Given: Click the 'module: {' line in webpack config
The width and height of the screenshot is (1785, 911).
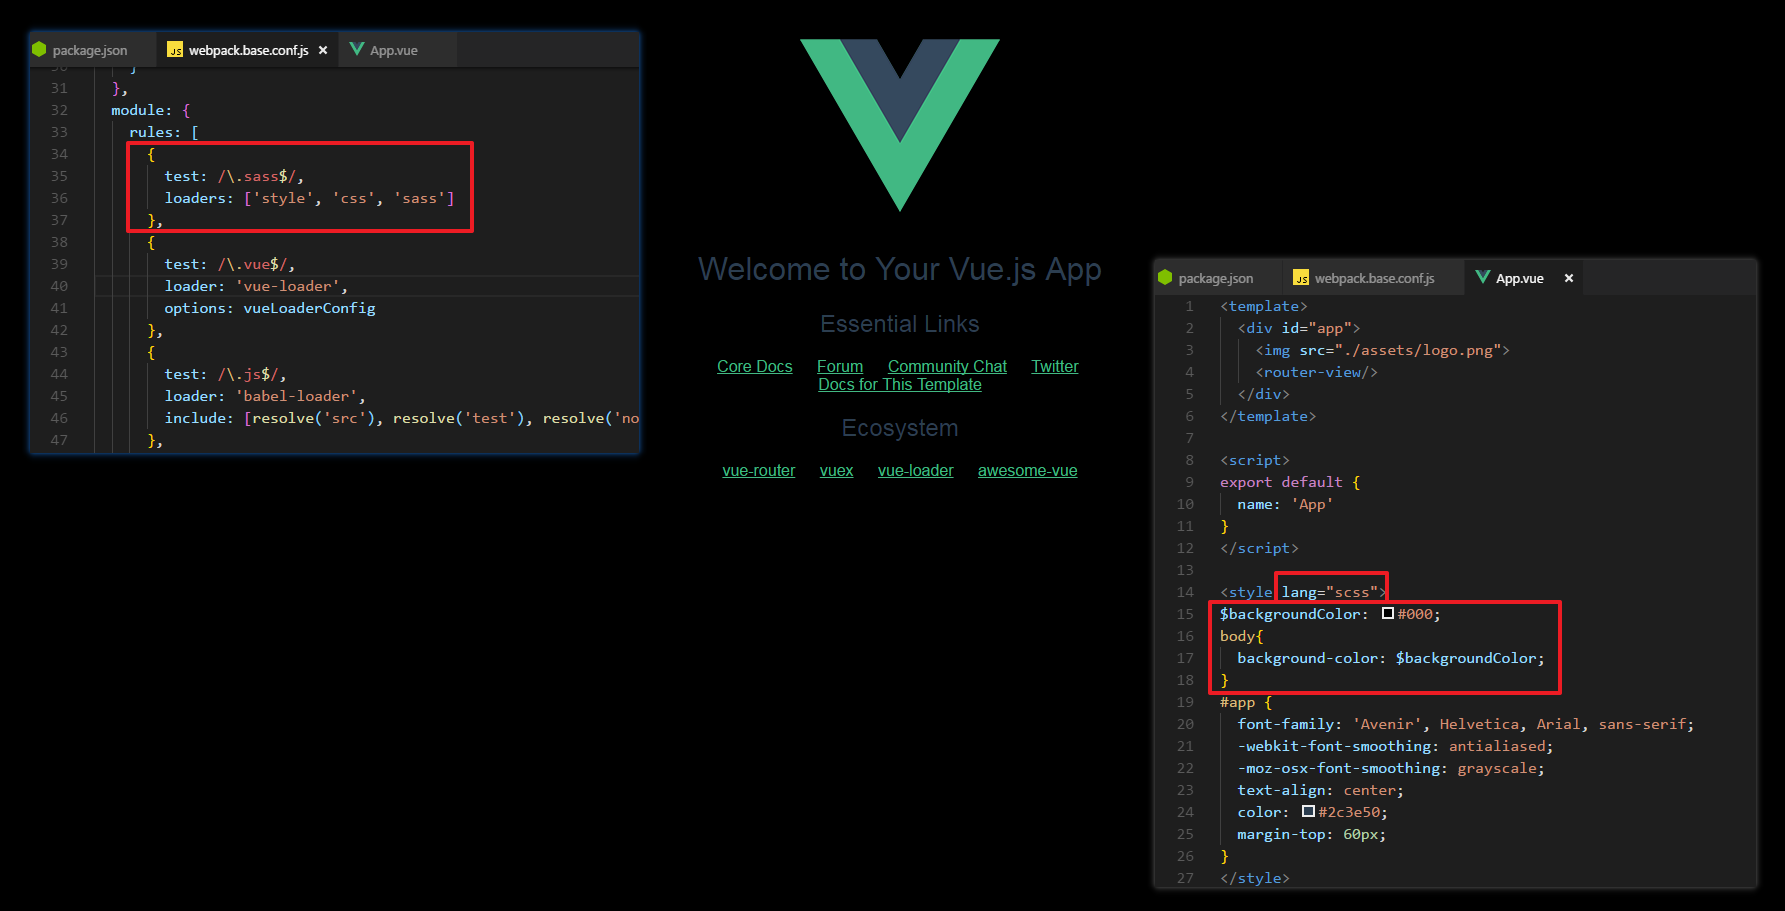Looking at the screenshot, I should [x=150, y=110].
